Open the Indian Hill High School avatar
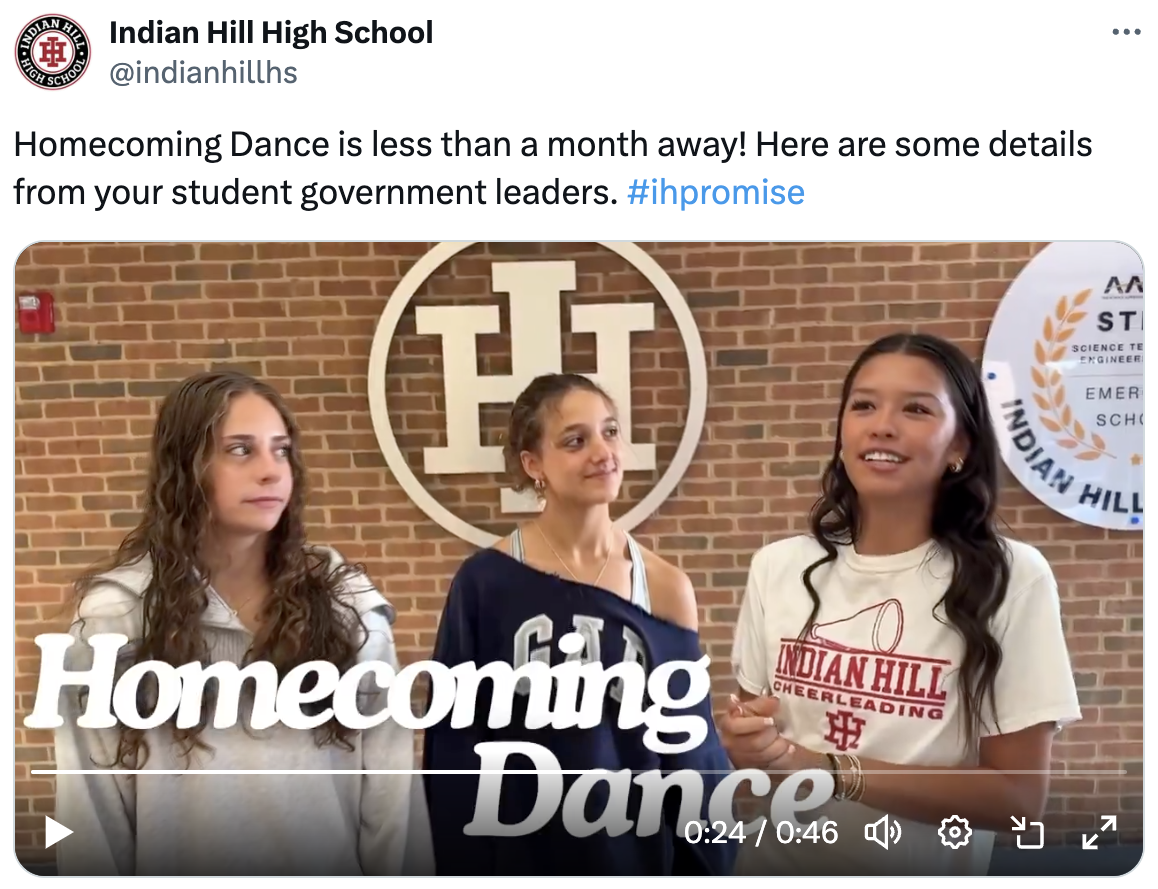1158x889 pixels. (x=52, y=52)
